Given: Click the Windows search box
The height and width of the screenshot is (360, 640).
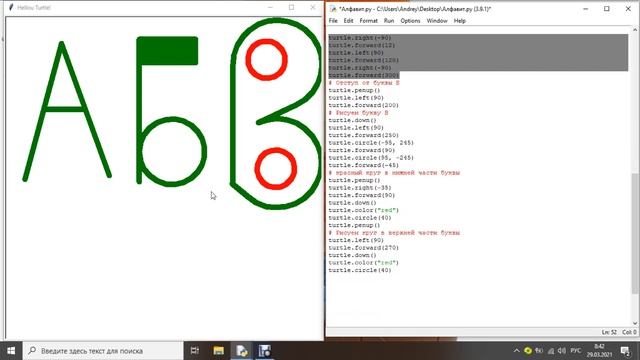Looking at the screenshot, I should point(103,351).
